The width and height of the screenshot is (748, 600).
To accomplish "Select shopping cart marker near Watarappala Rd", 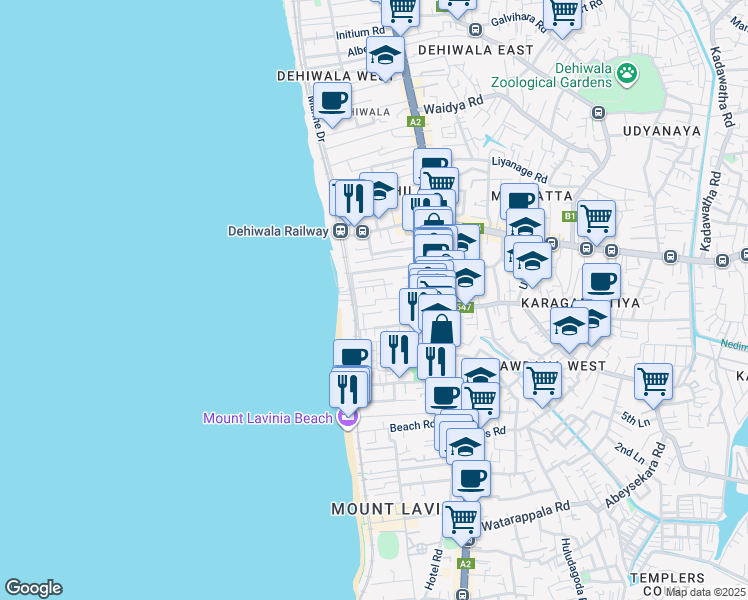I will (461, 519).
